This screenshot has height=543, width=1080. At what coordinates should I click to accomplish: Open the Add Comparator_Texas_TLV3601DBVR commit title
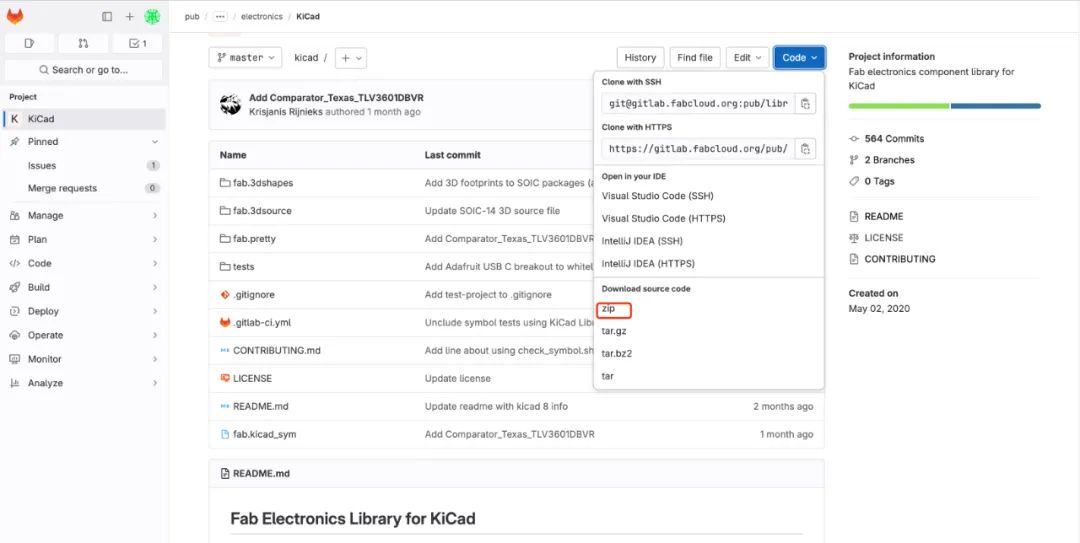336,98
